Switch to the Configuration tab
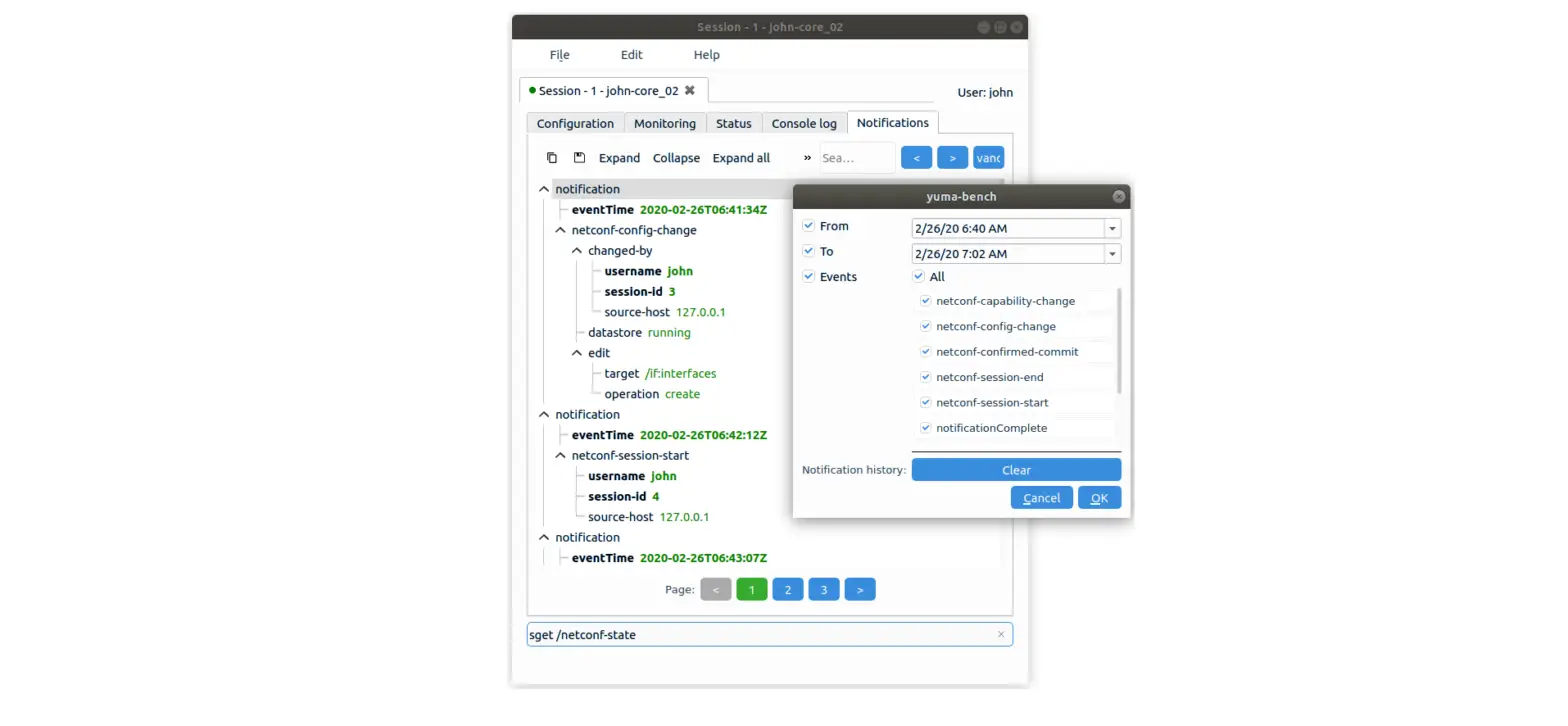This screenshot has width=1568, height=726. click(x=575, y=123)
